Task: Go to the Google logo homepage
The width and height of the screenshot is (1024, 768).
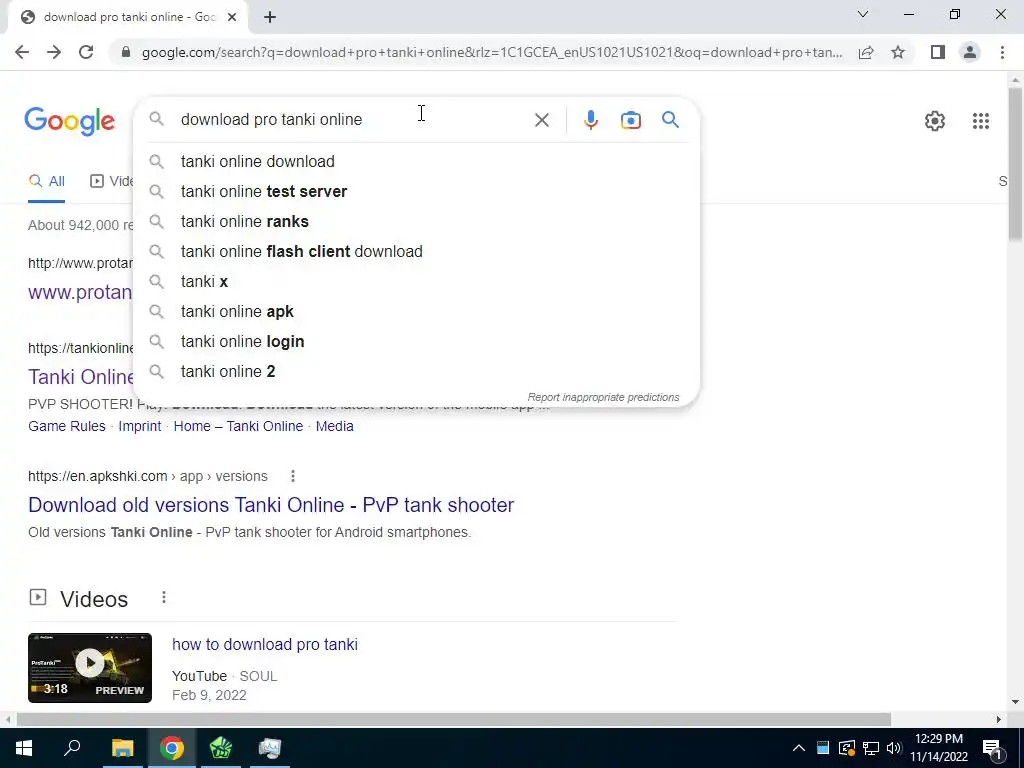Action: click(70, 121)
